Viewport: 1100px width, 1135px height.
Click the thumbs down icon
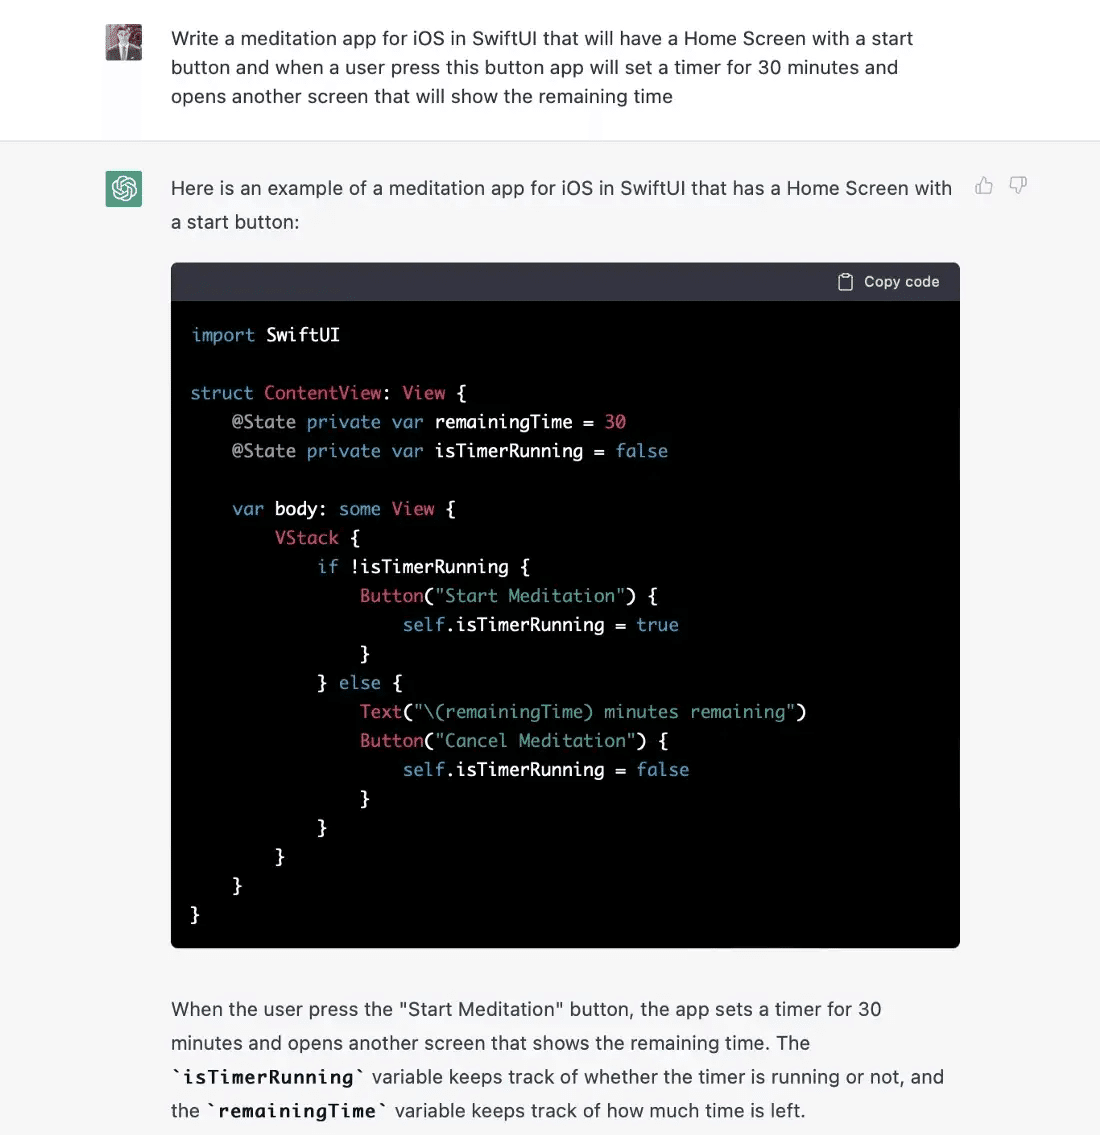(1018, 185)
